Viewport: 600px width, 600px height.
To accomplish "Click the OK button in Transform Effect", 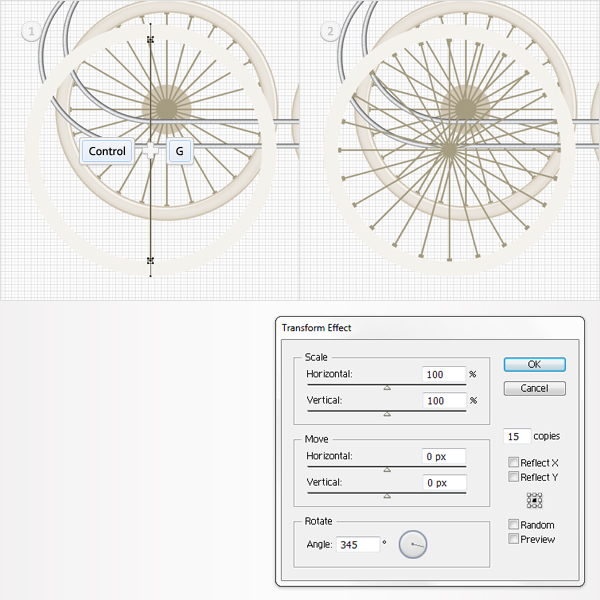I will (534, 364).
